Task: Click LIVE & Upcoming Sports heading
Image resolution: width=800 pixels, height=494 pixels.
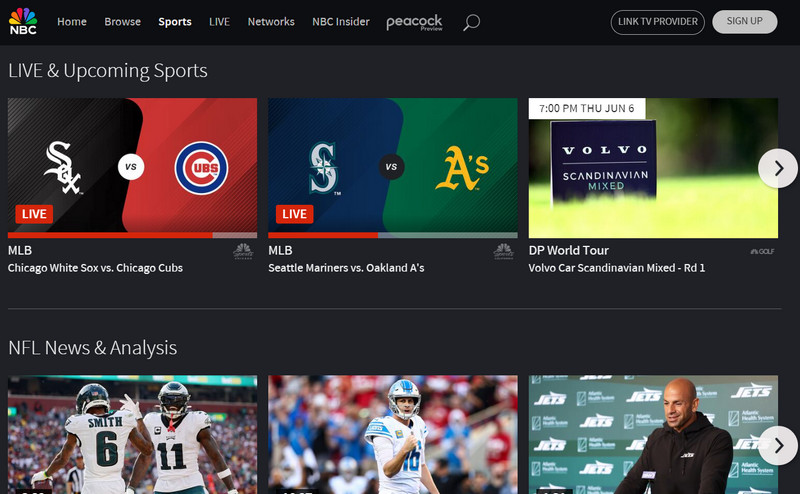Action: (x=108, y=70)
